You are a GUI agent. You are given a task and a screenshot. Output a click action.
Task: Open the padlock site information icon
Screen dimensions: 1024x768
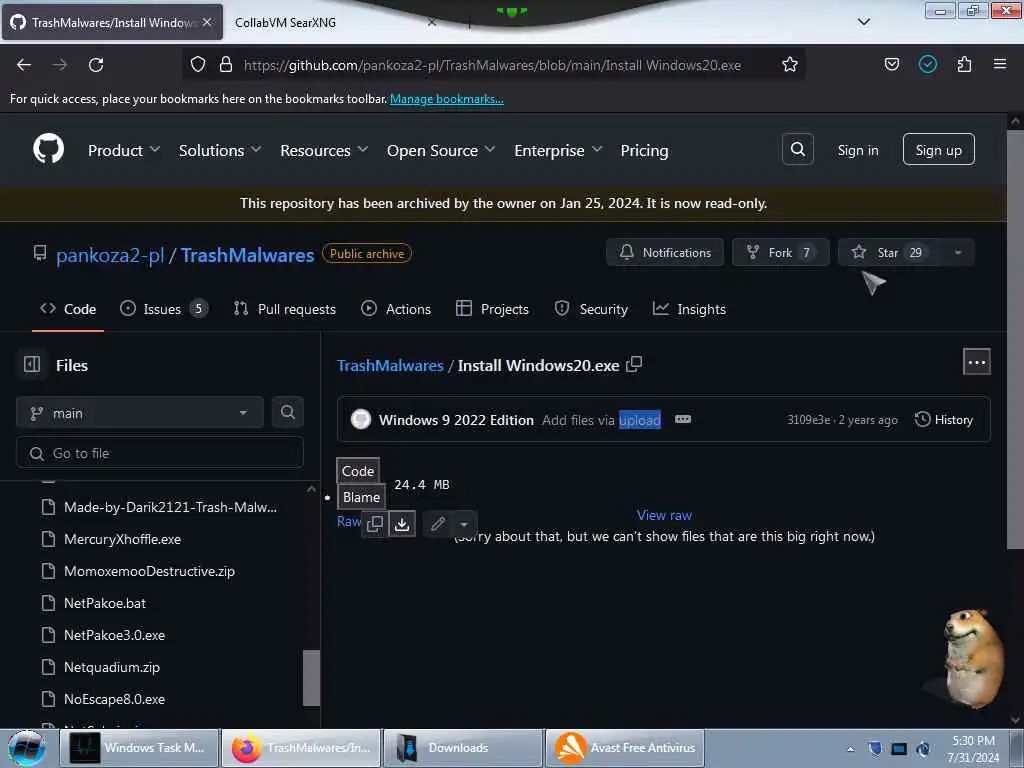coord(226,65)
